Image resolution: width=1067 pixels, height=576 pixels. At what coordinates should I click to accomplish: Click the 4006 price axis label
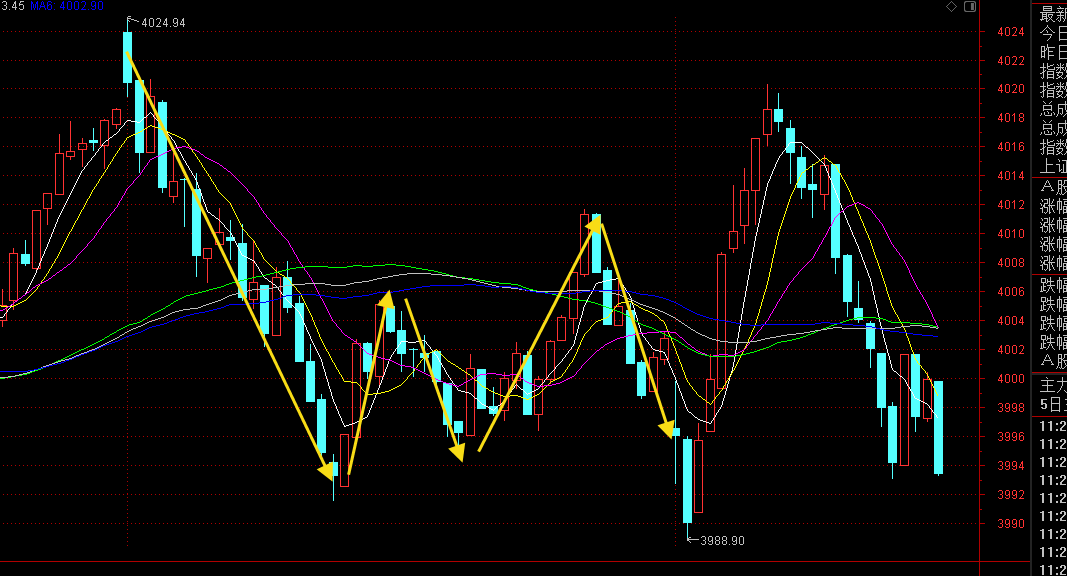pyautogui.click(x=1011, y=292)
